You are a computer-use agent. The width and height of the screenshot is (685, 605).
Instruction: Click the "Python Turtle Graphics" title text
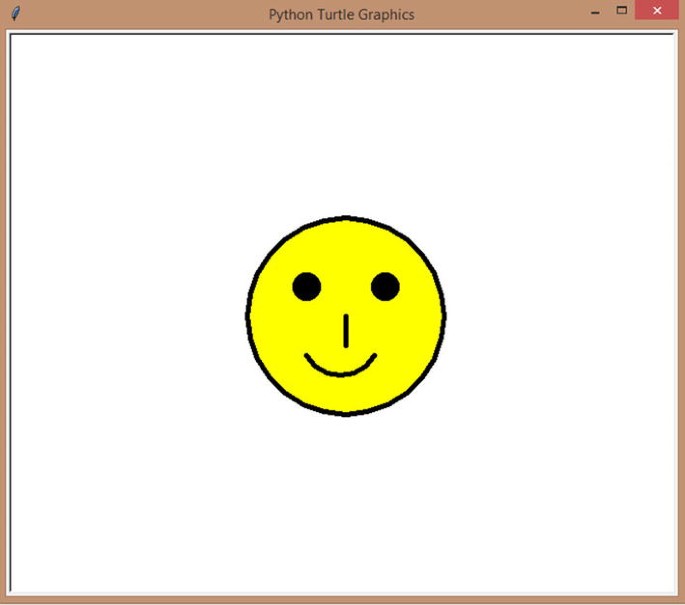tap(341, 14)
